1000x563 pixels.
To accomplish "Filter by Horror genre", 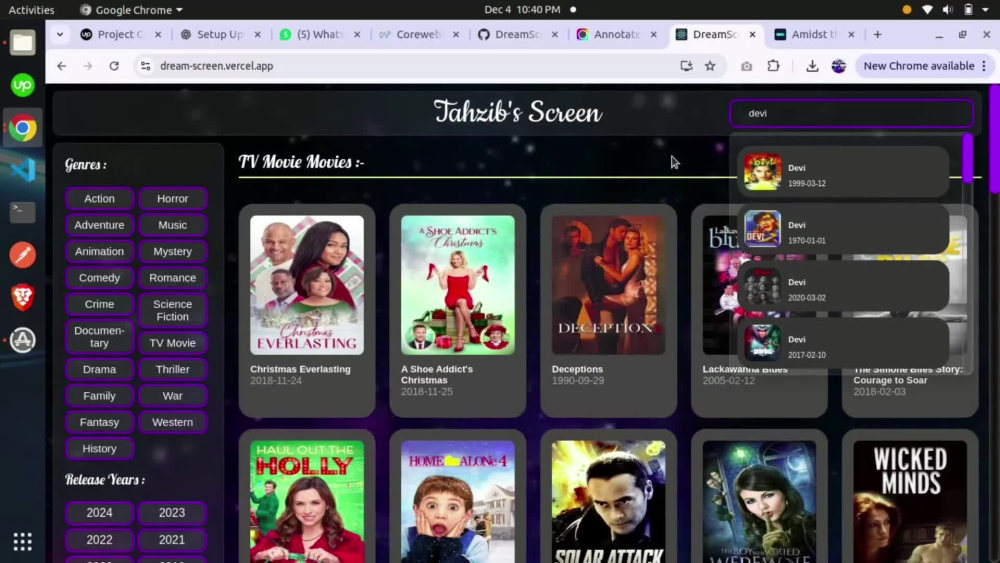I will point(172,198).
